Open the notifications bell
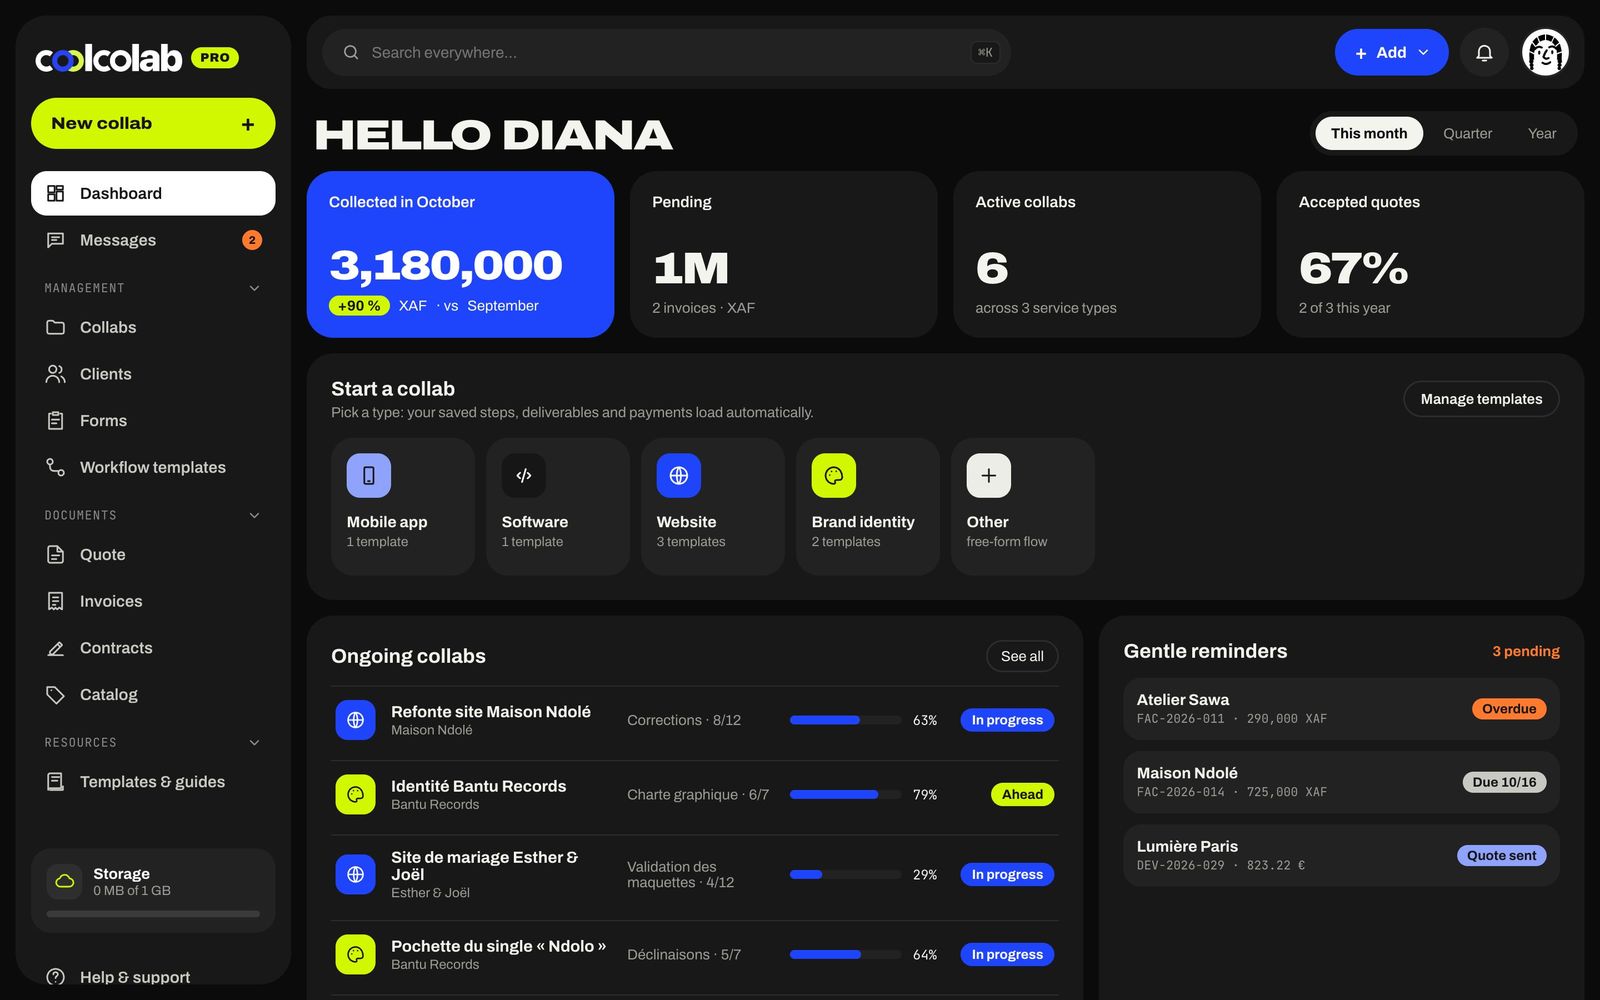 [1484, 53]
